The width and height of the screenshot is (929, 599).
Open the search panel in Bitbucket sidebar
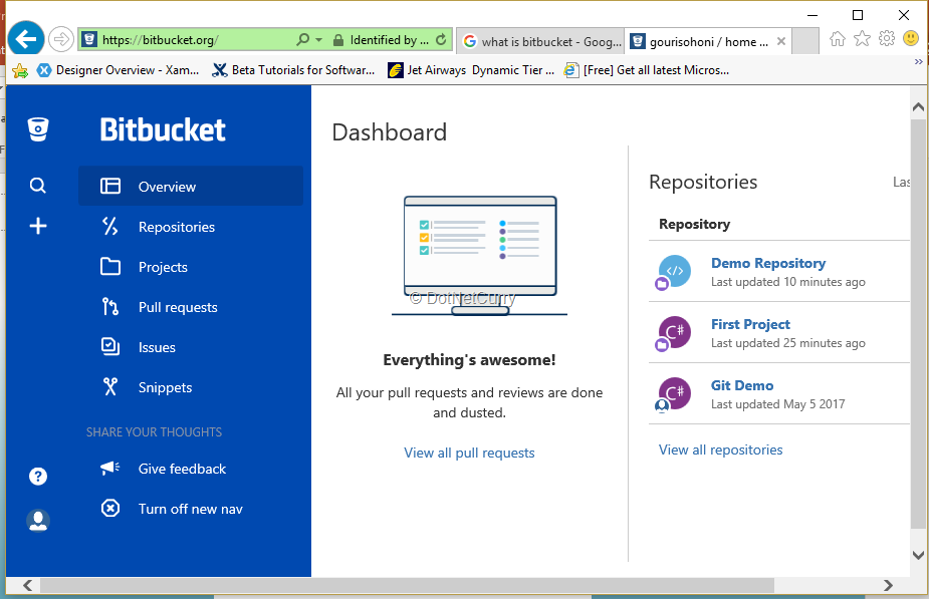click(x=37, y=185)
